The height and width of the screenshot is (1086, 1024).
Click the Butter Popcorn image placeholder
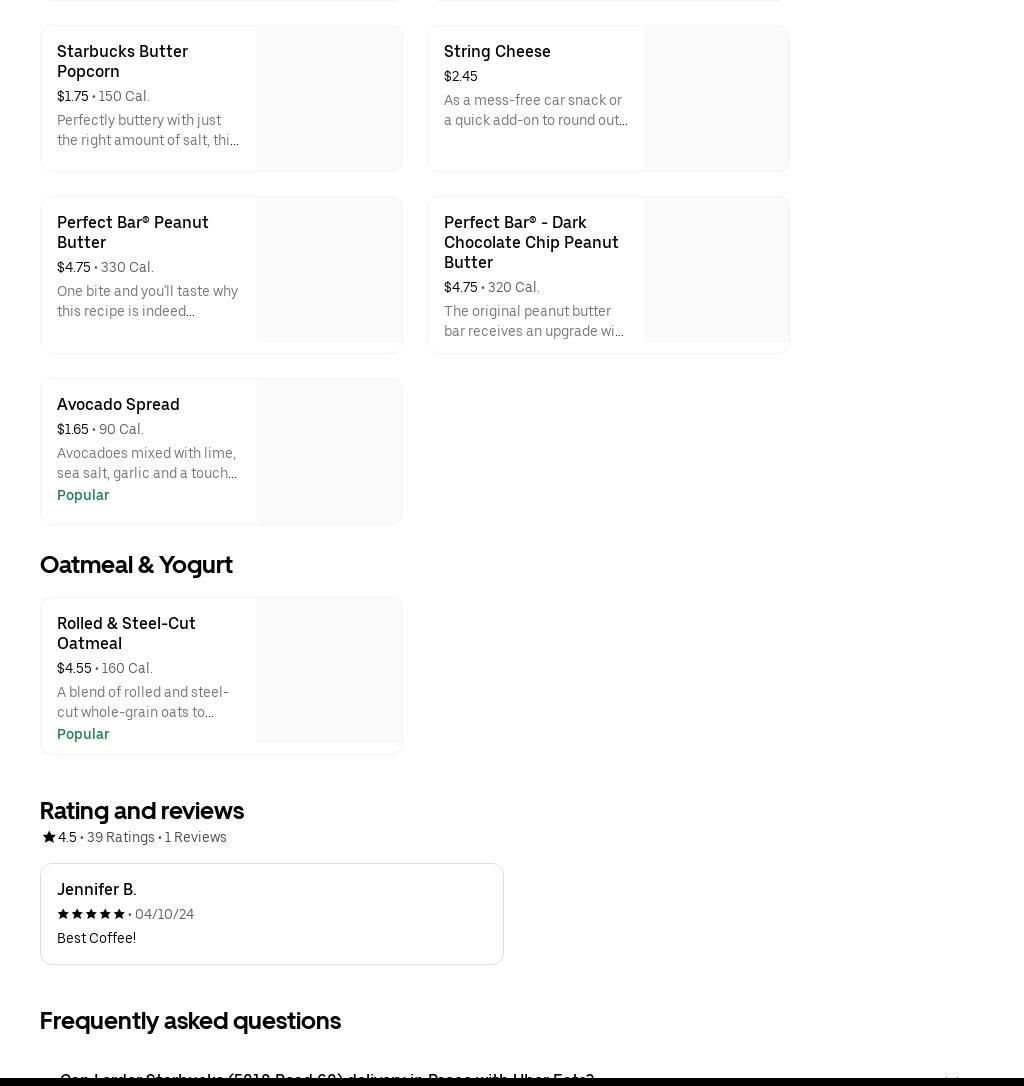pos(329,98)
